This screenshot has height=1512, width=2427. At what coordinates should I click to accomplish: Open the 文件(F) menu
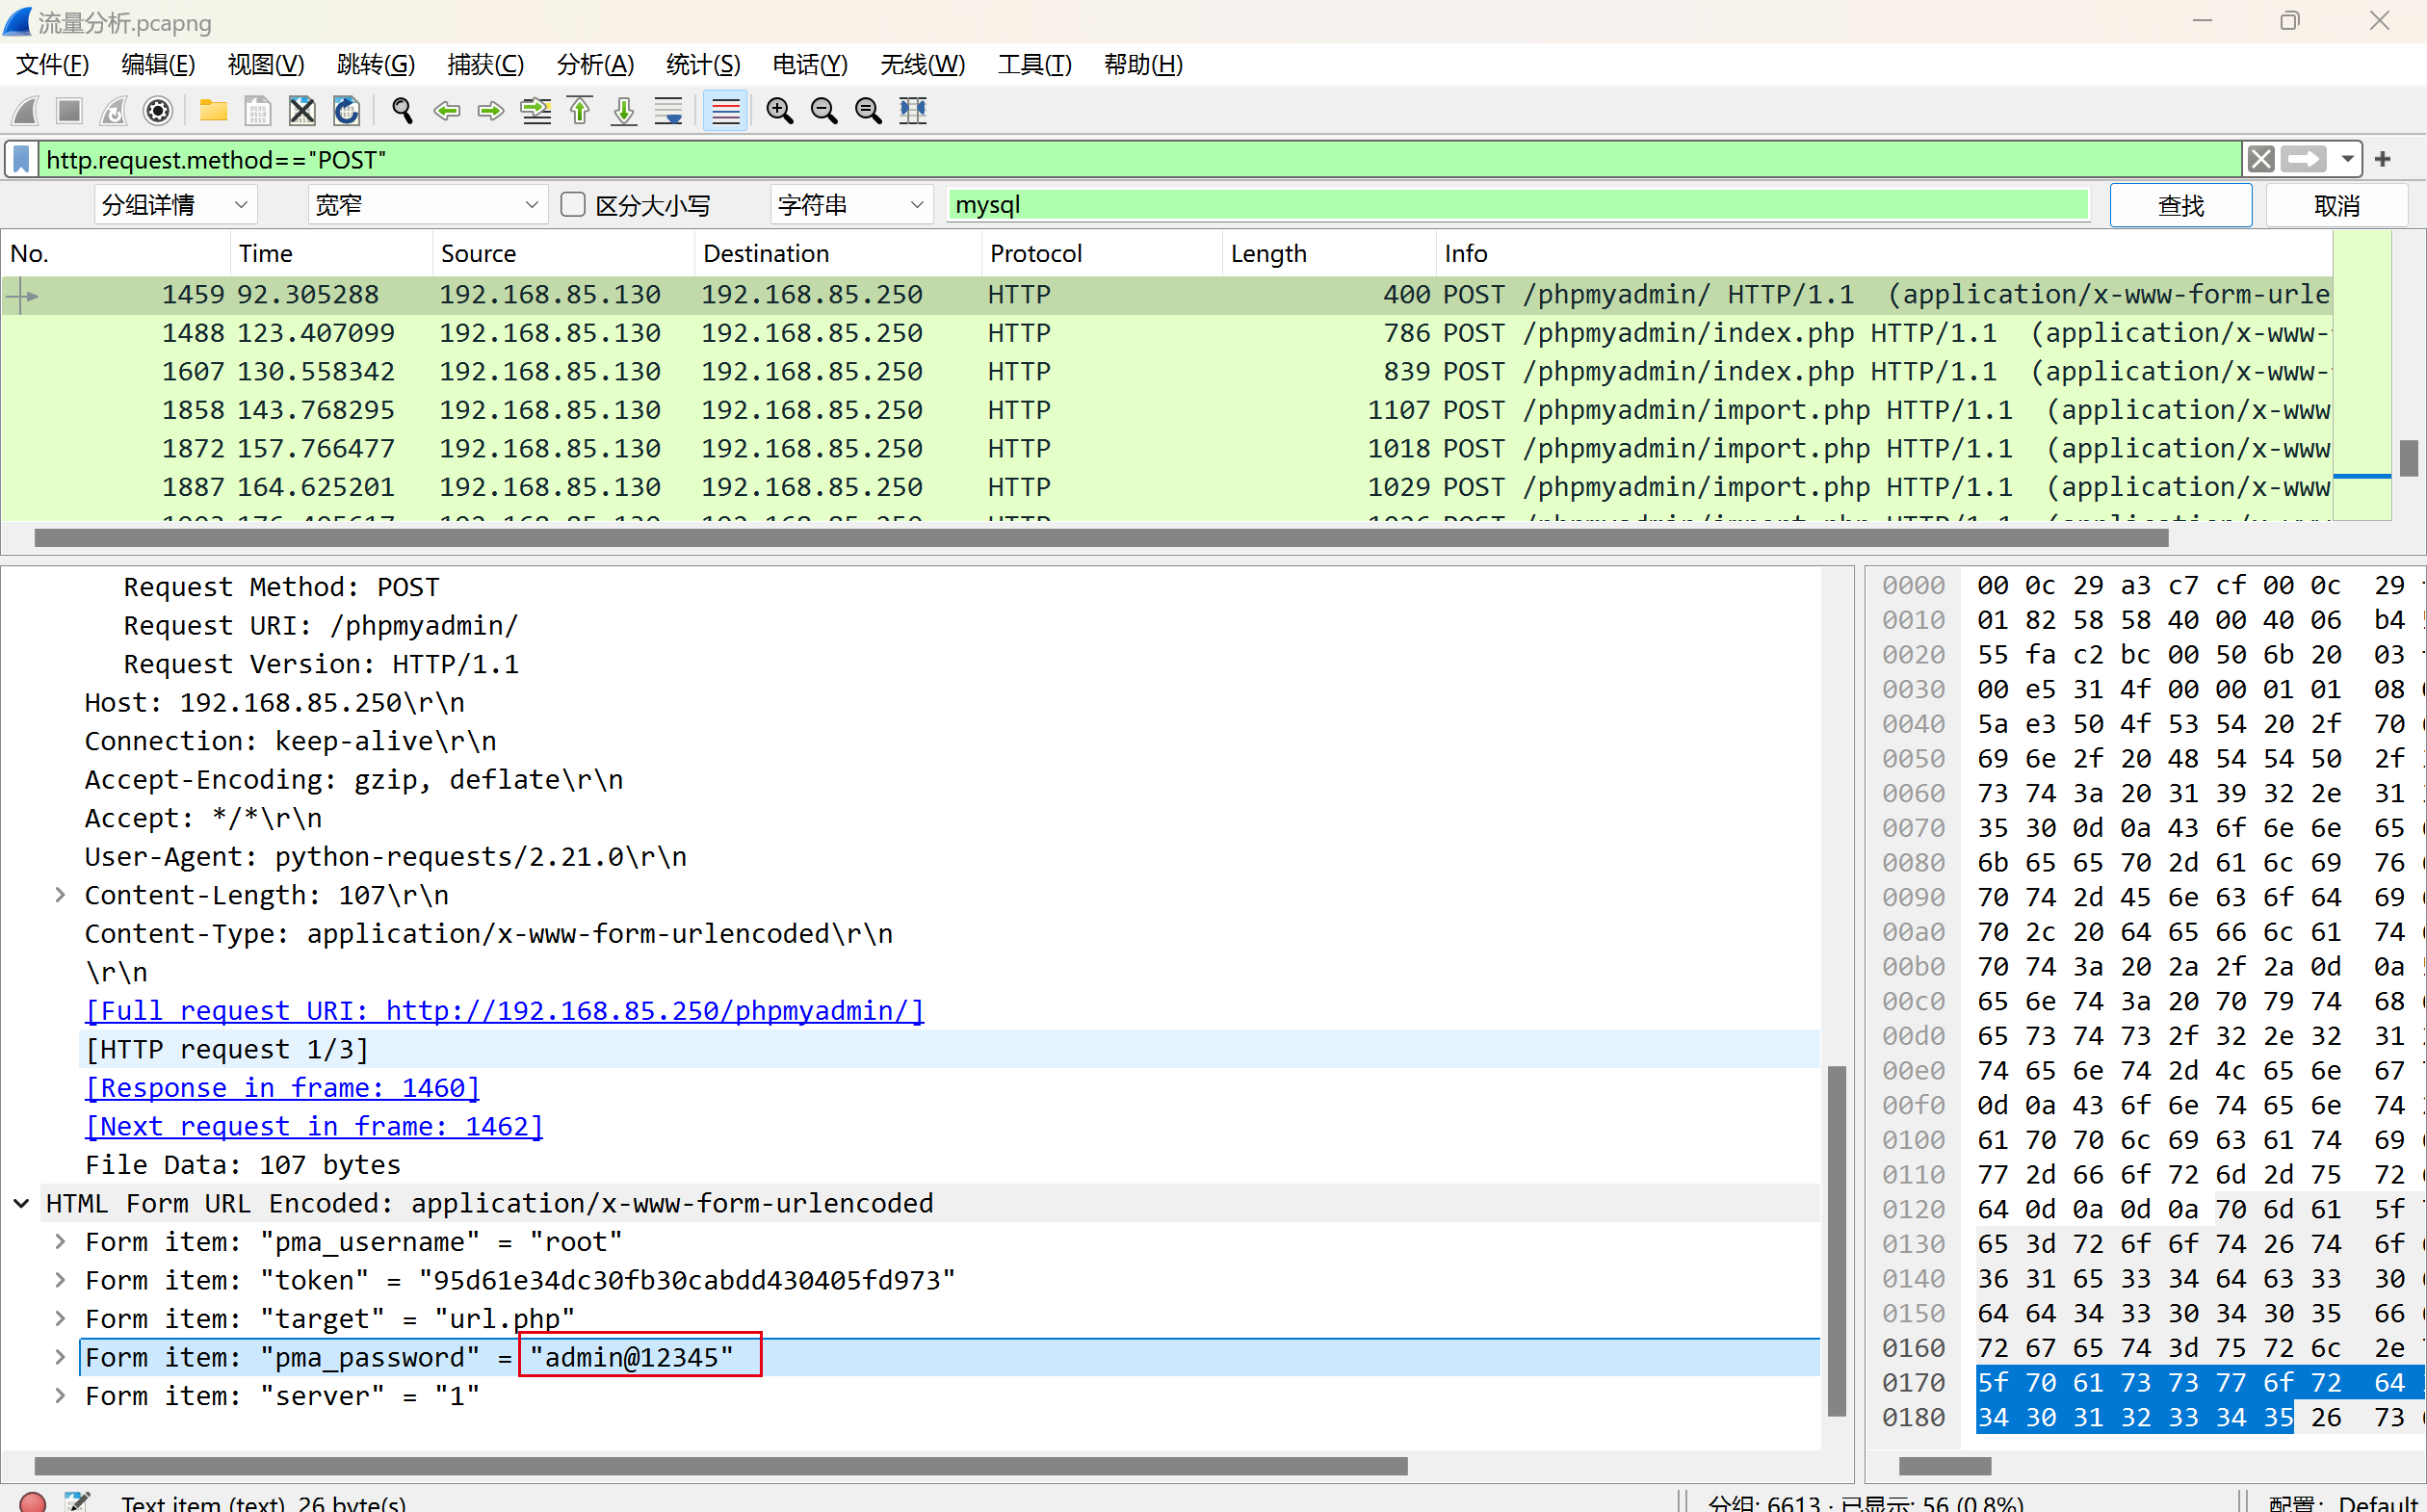52,64
